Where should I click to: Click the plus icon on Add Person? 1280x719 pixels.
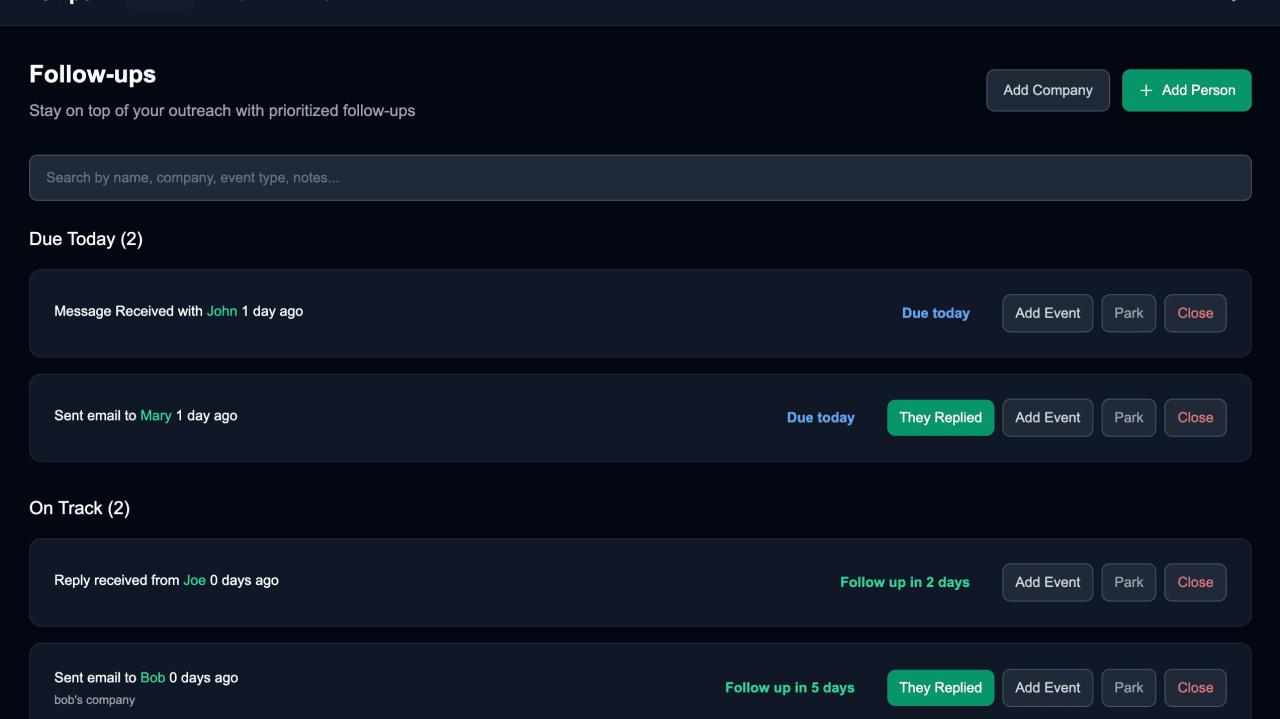pos(1146,90)
